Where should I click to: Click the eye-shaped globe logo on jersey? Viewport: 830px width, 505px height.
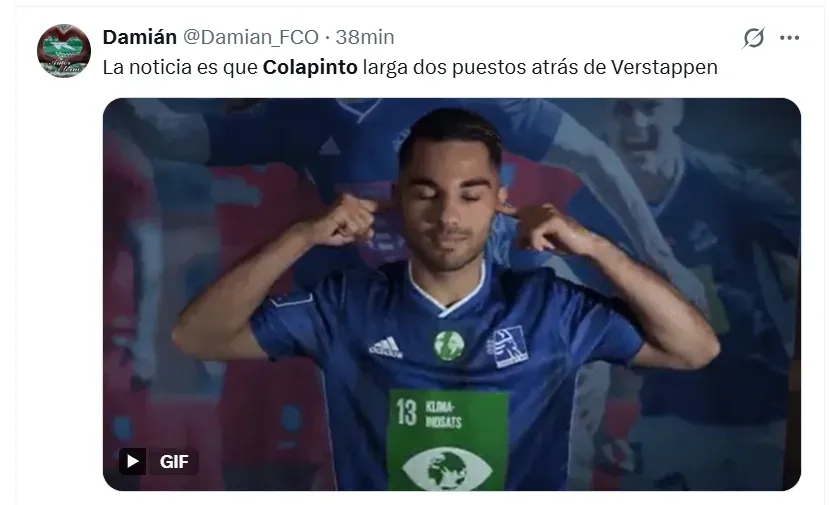coord(447,468)
